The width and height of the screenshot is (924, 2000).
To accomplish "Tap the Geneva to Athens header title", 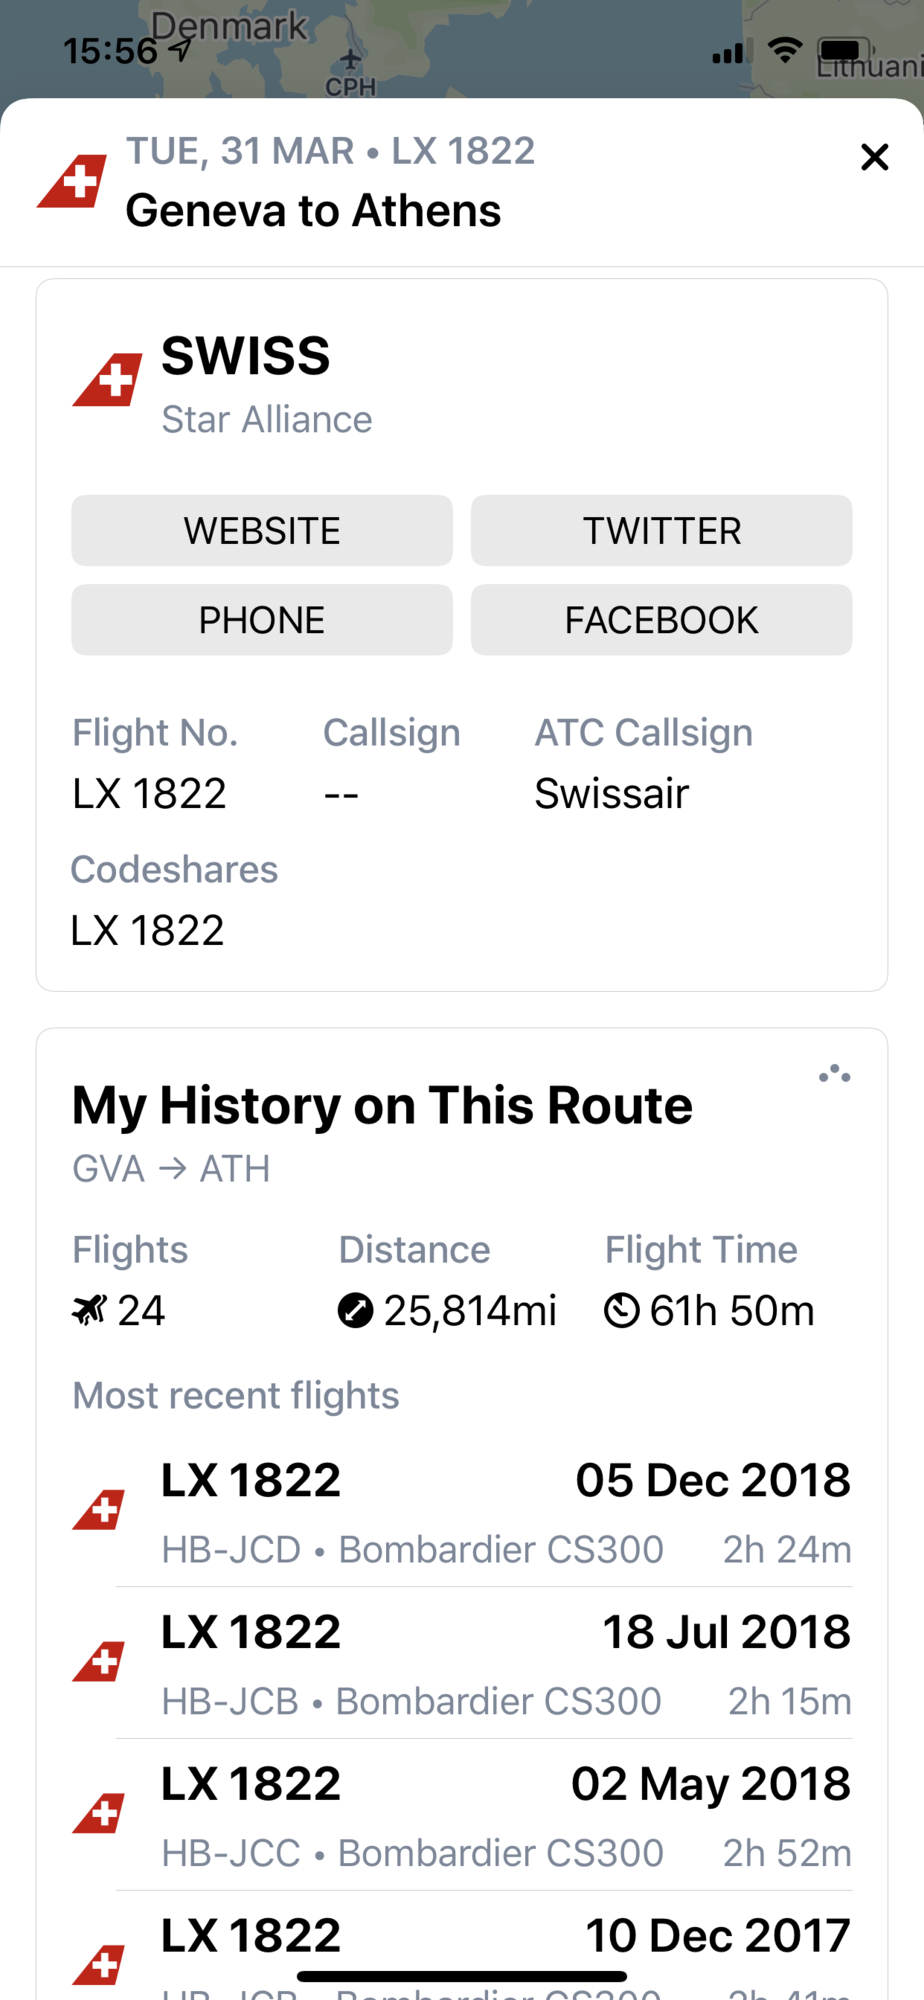I will pyautogui.click(x=313, y=211).
